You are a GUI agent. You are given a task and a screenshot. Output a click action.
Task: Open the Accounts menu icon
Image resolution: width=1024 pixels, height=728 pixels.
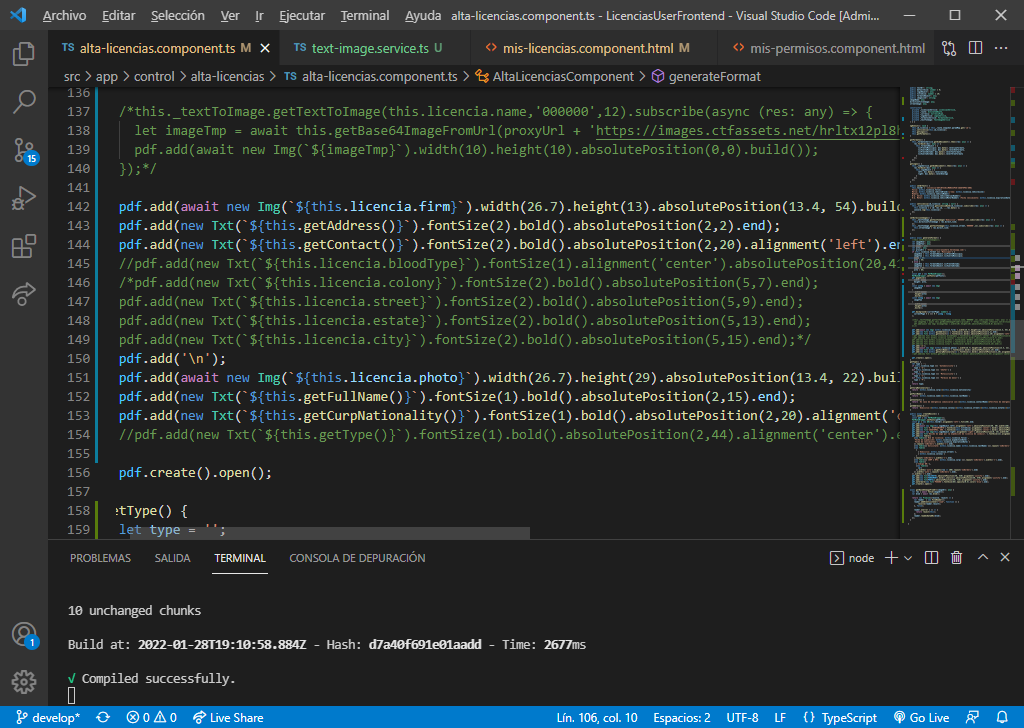[x=25, y=635]
